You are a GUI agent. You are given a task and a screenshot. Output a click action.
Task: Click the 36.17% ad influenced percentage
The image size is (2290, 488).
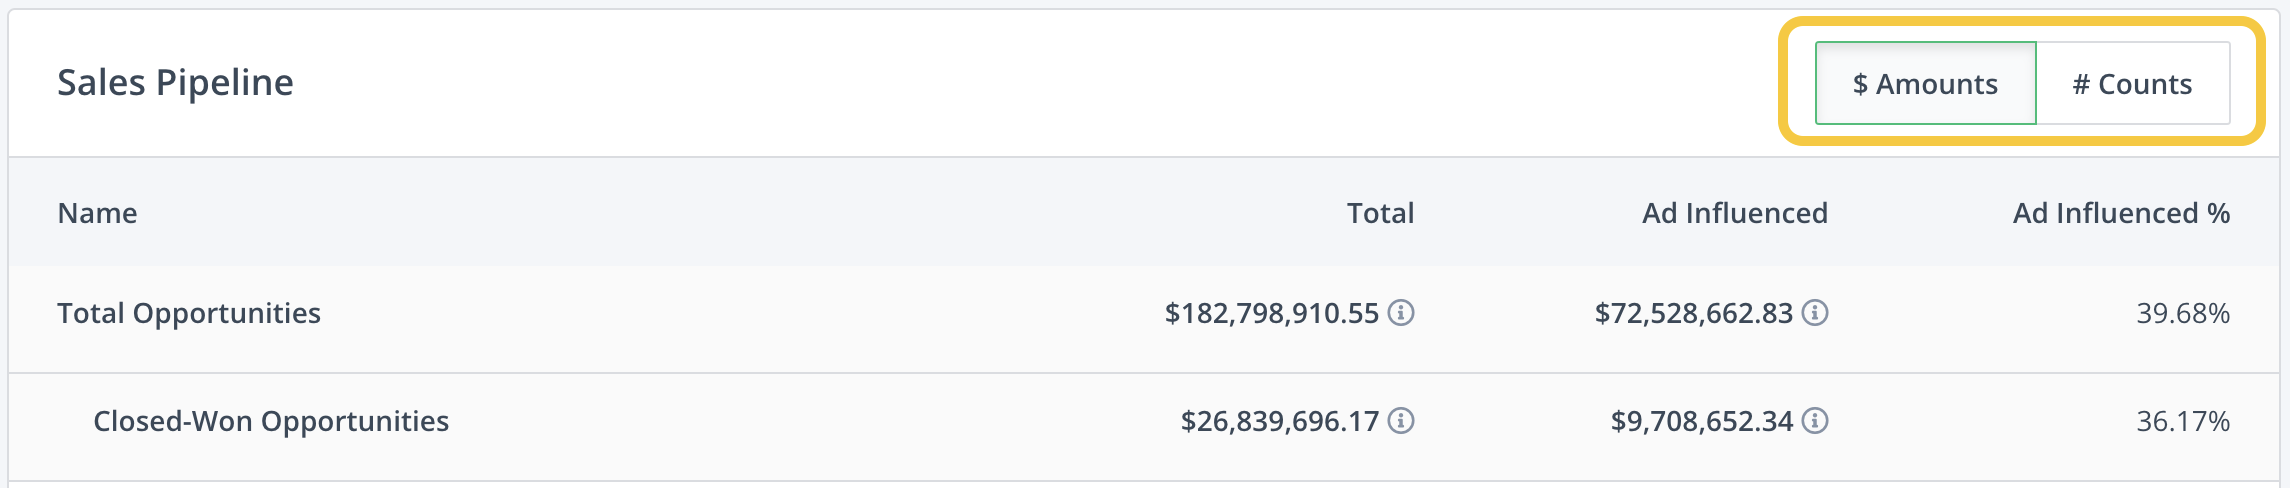coord(2183,421)
